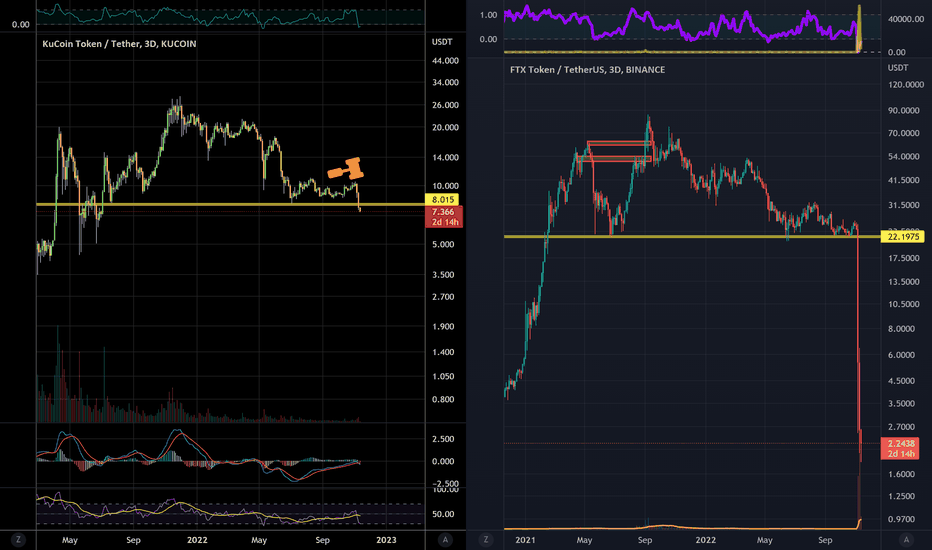Click 44.000 on KuCoin price axis
Screen dimensions: 932x550
pos(445,61)
